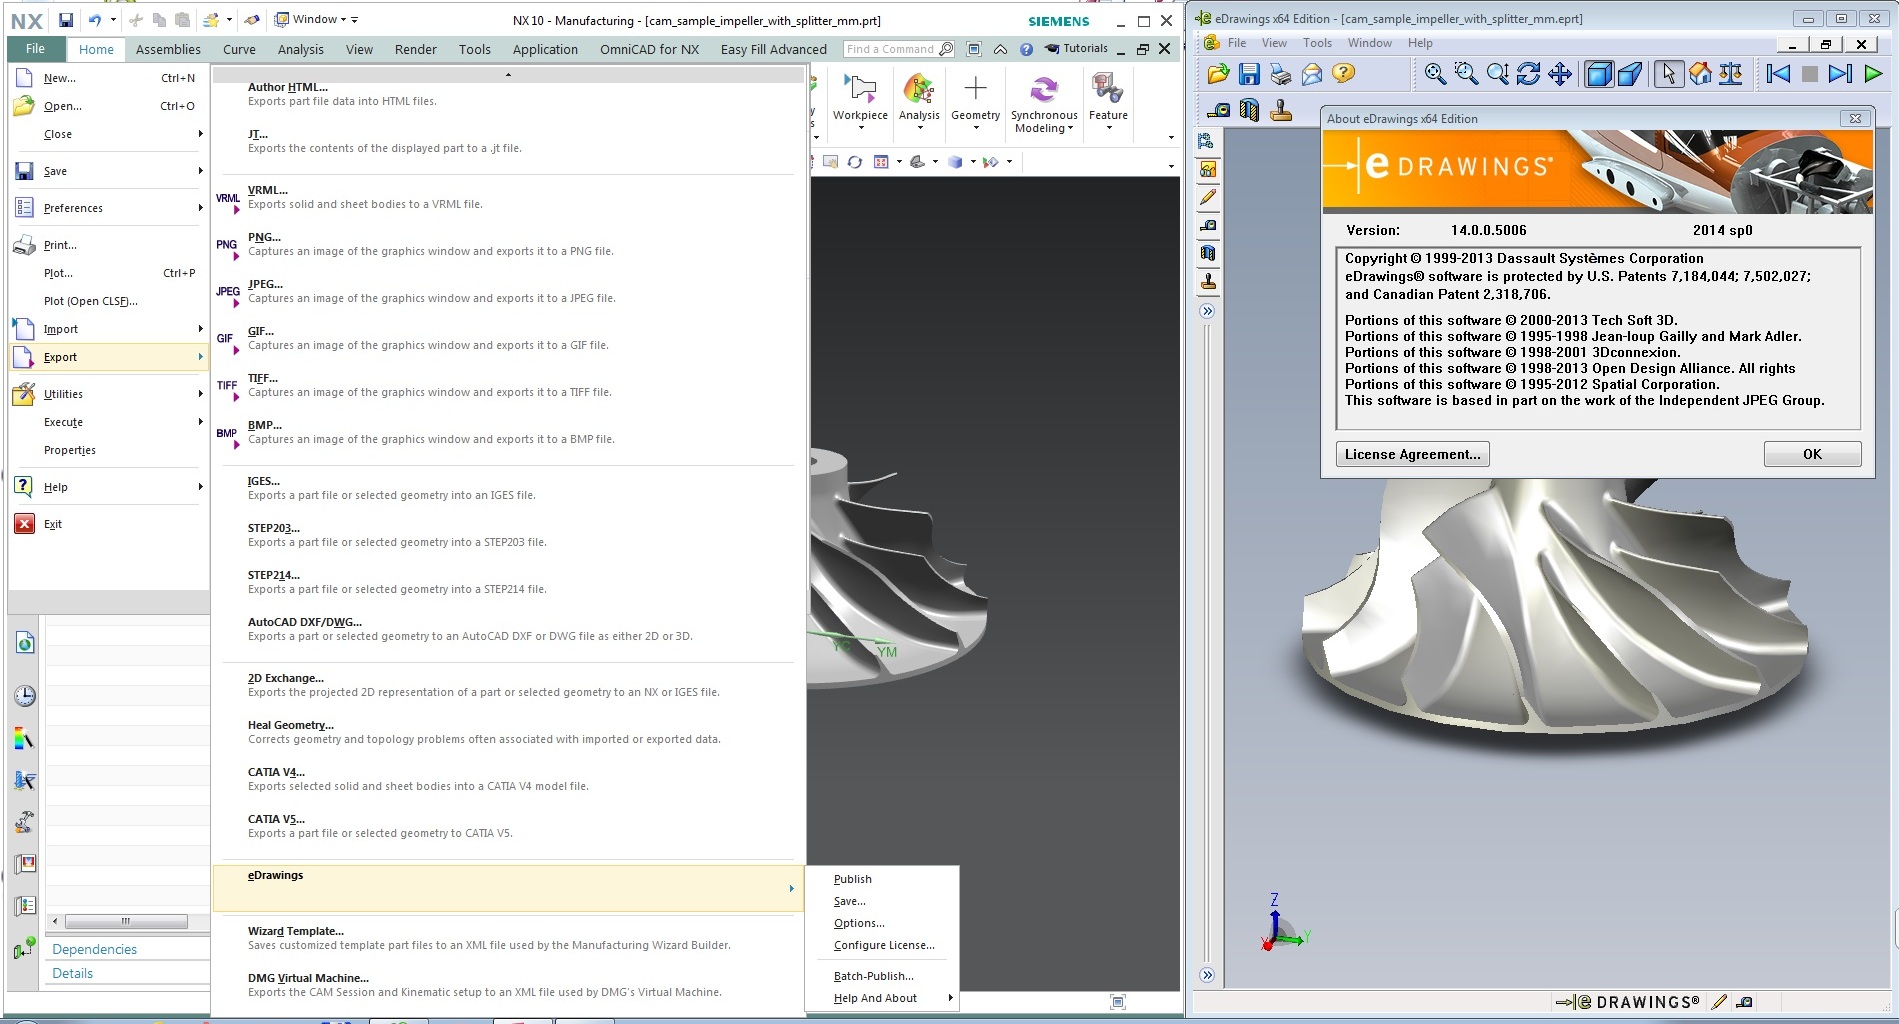Select the Rotate tool in eDrawings toolbar

[1528, 73]
